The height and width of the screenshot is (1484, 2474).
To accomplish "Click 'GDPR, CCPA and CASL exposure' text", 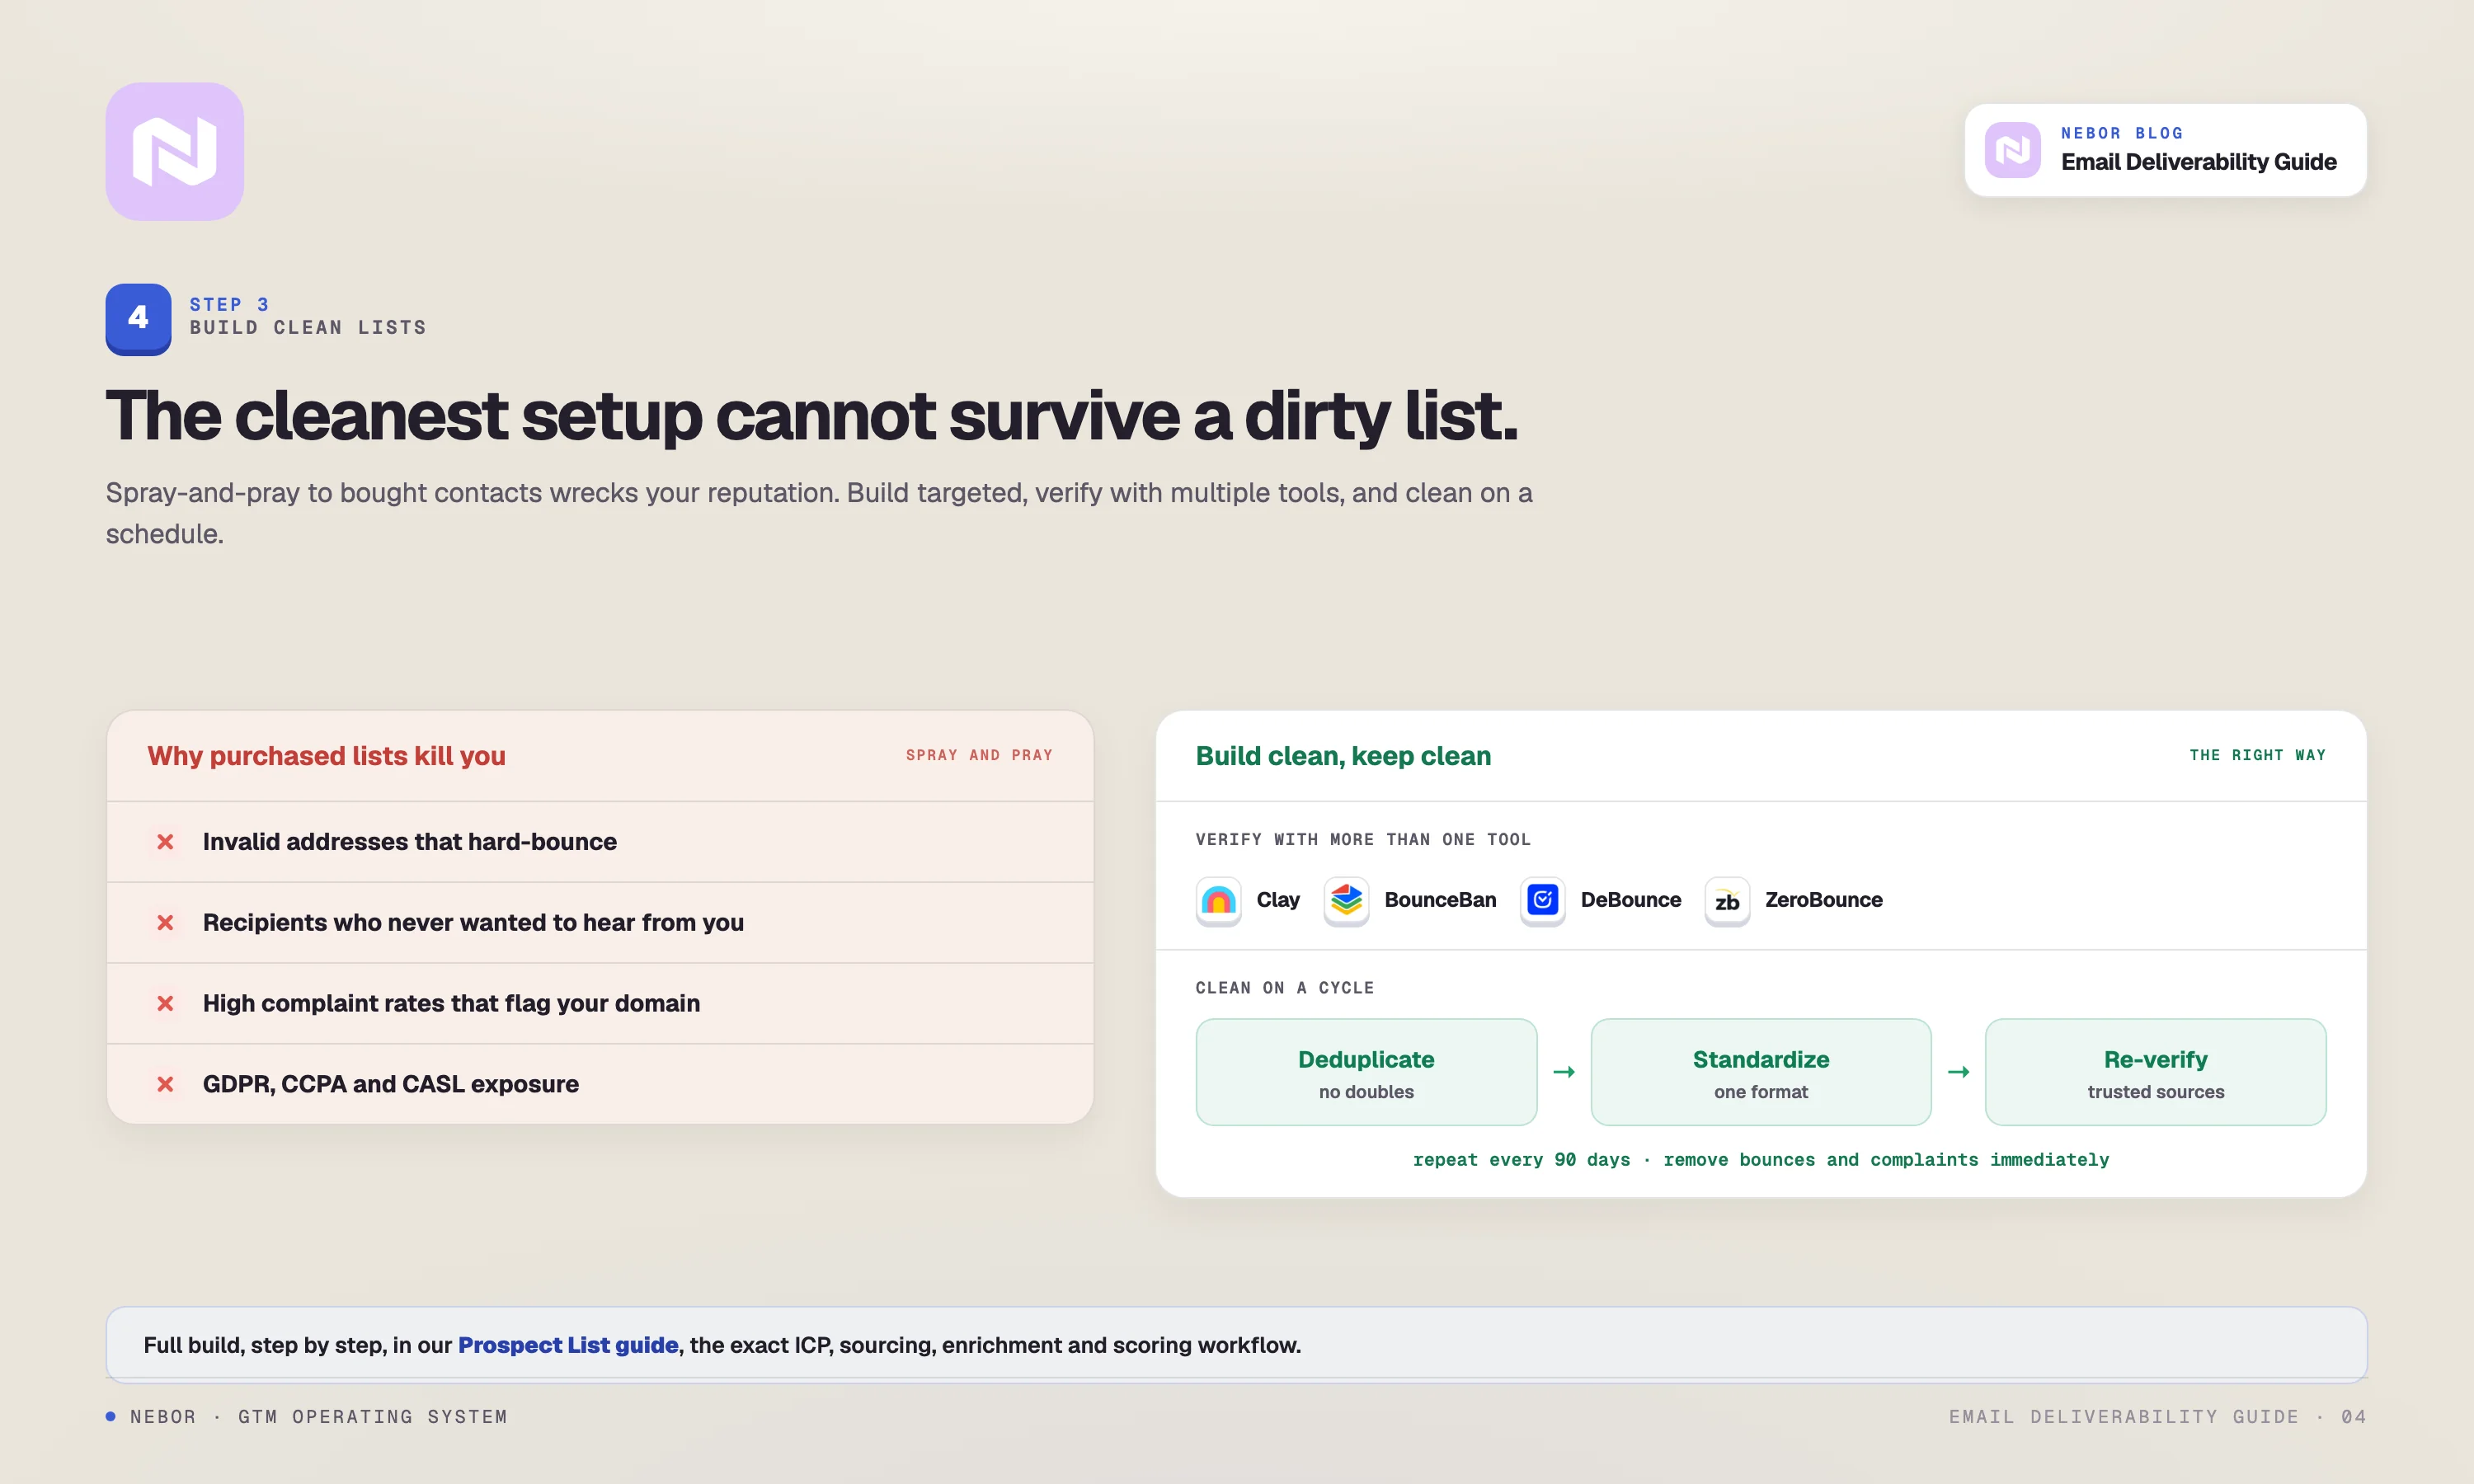I will [390, 1084].
